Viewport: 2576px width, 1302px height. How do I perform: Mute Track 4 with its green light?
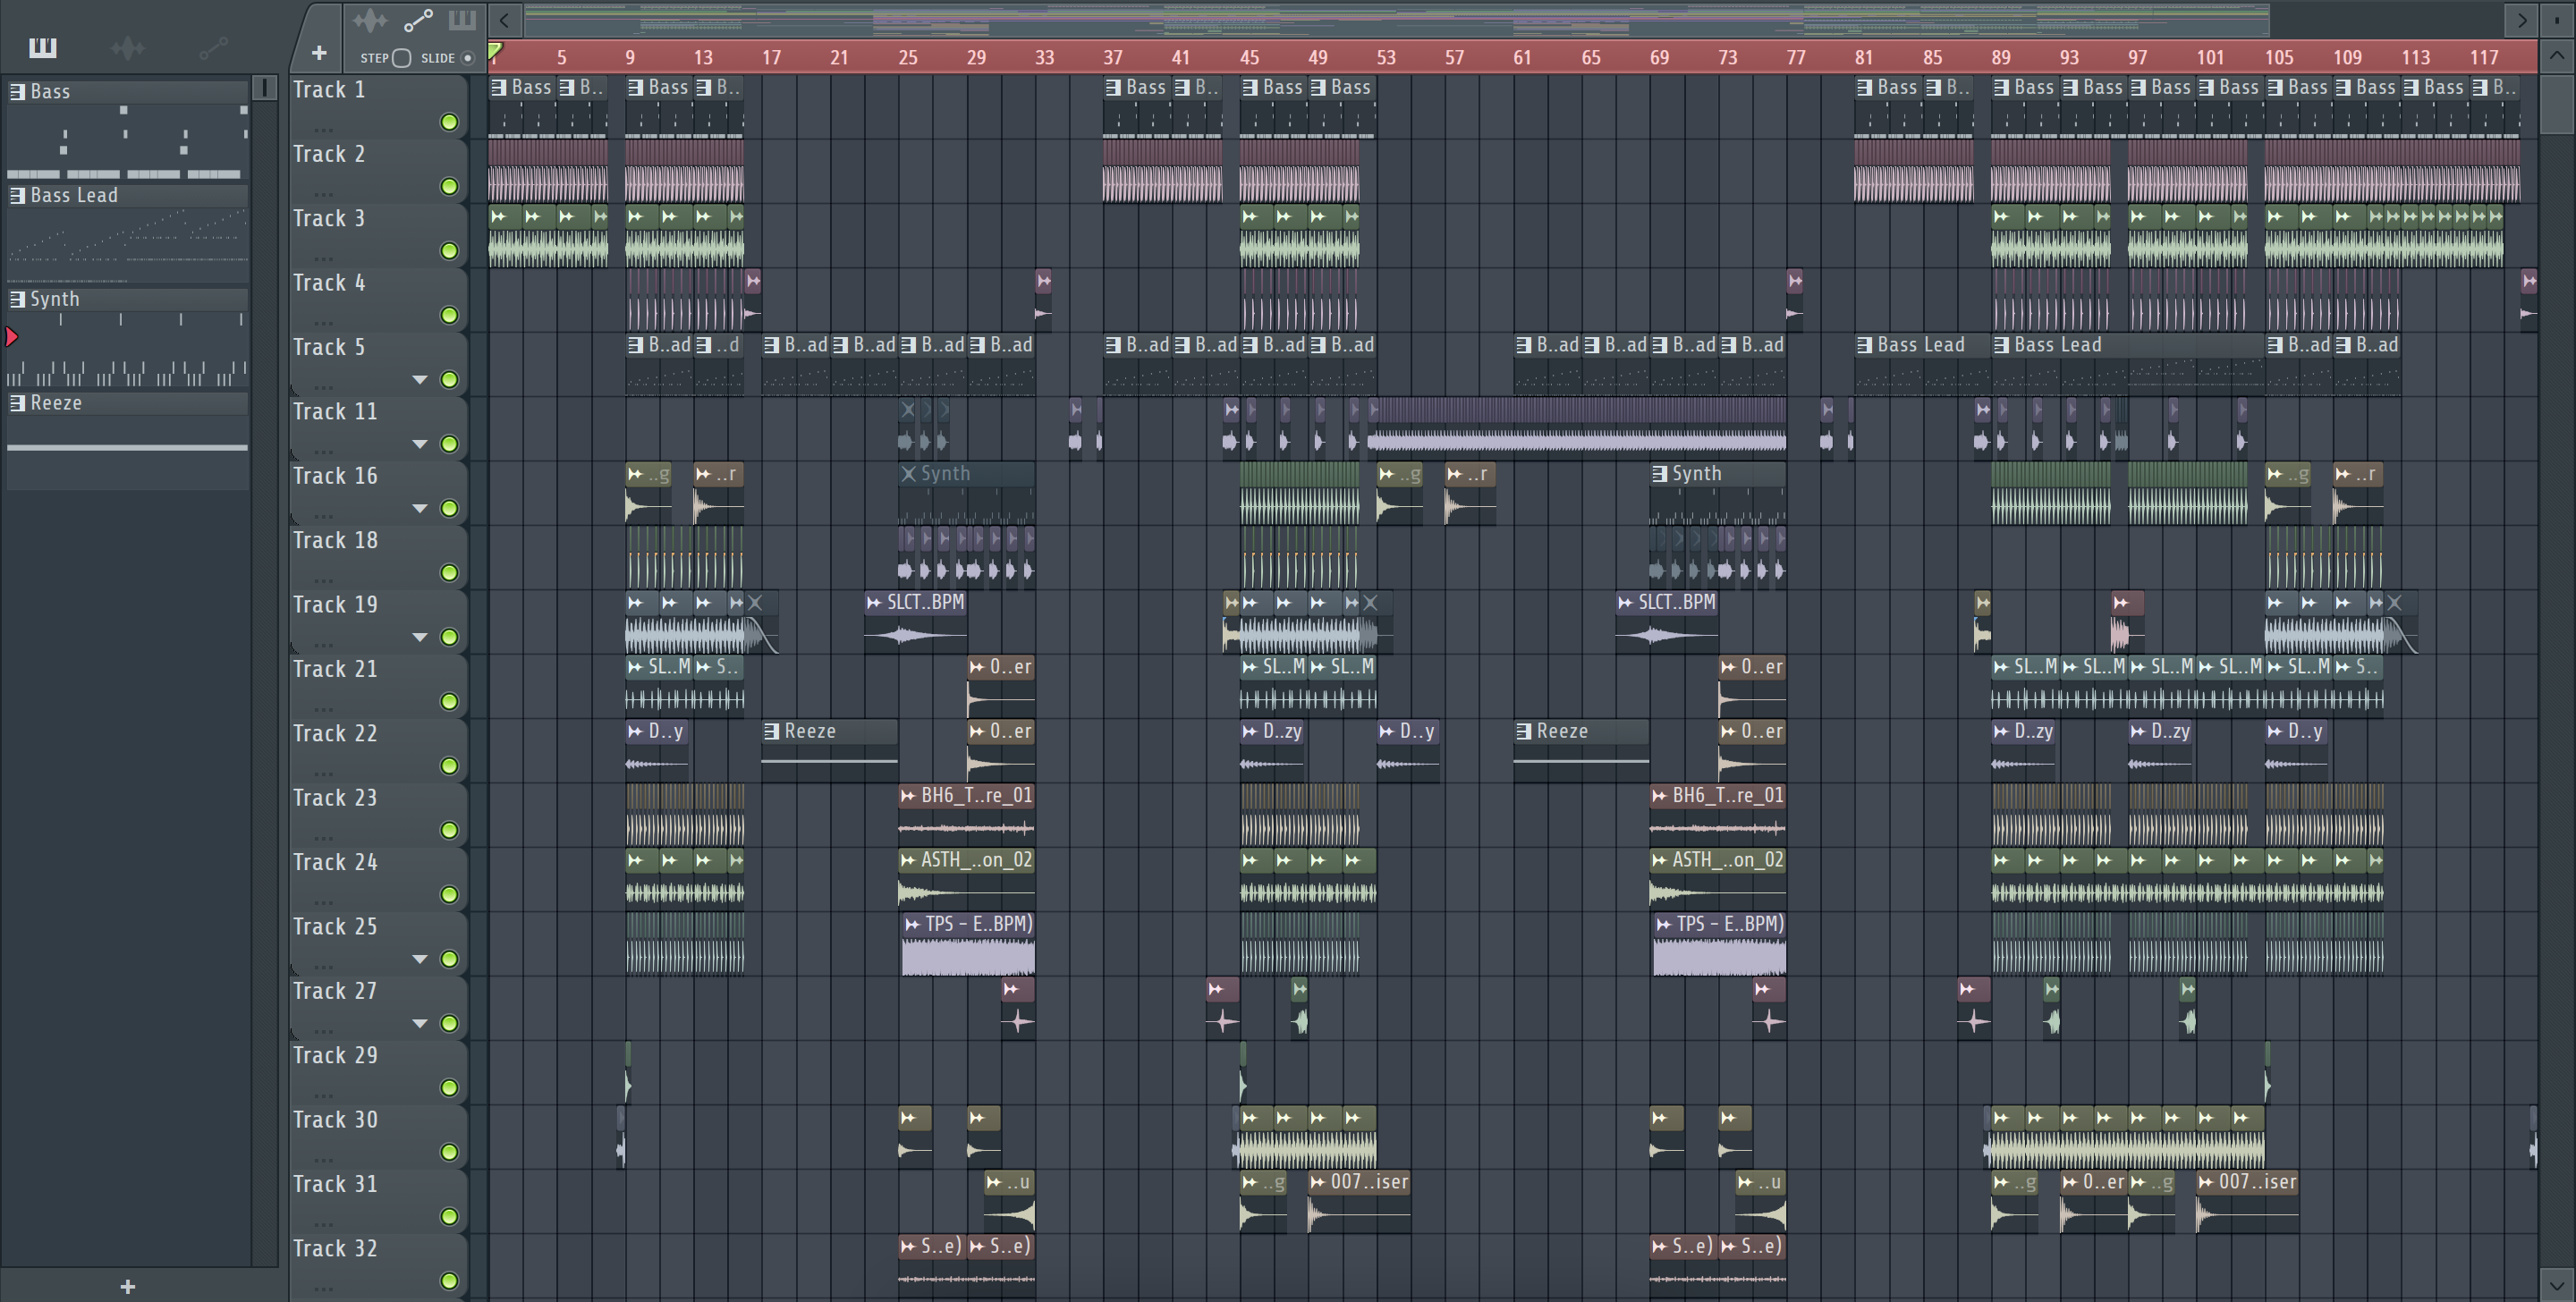click(450, 316)
